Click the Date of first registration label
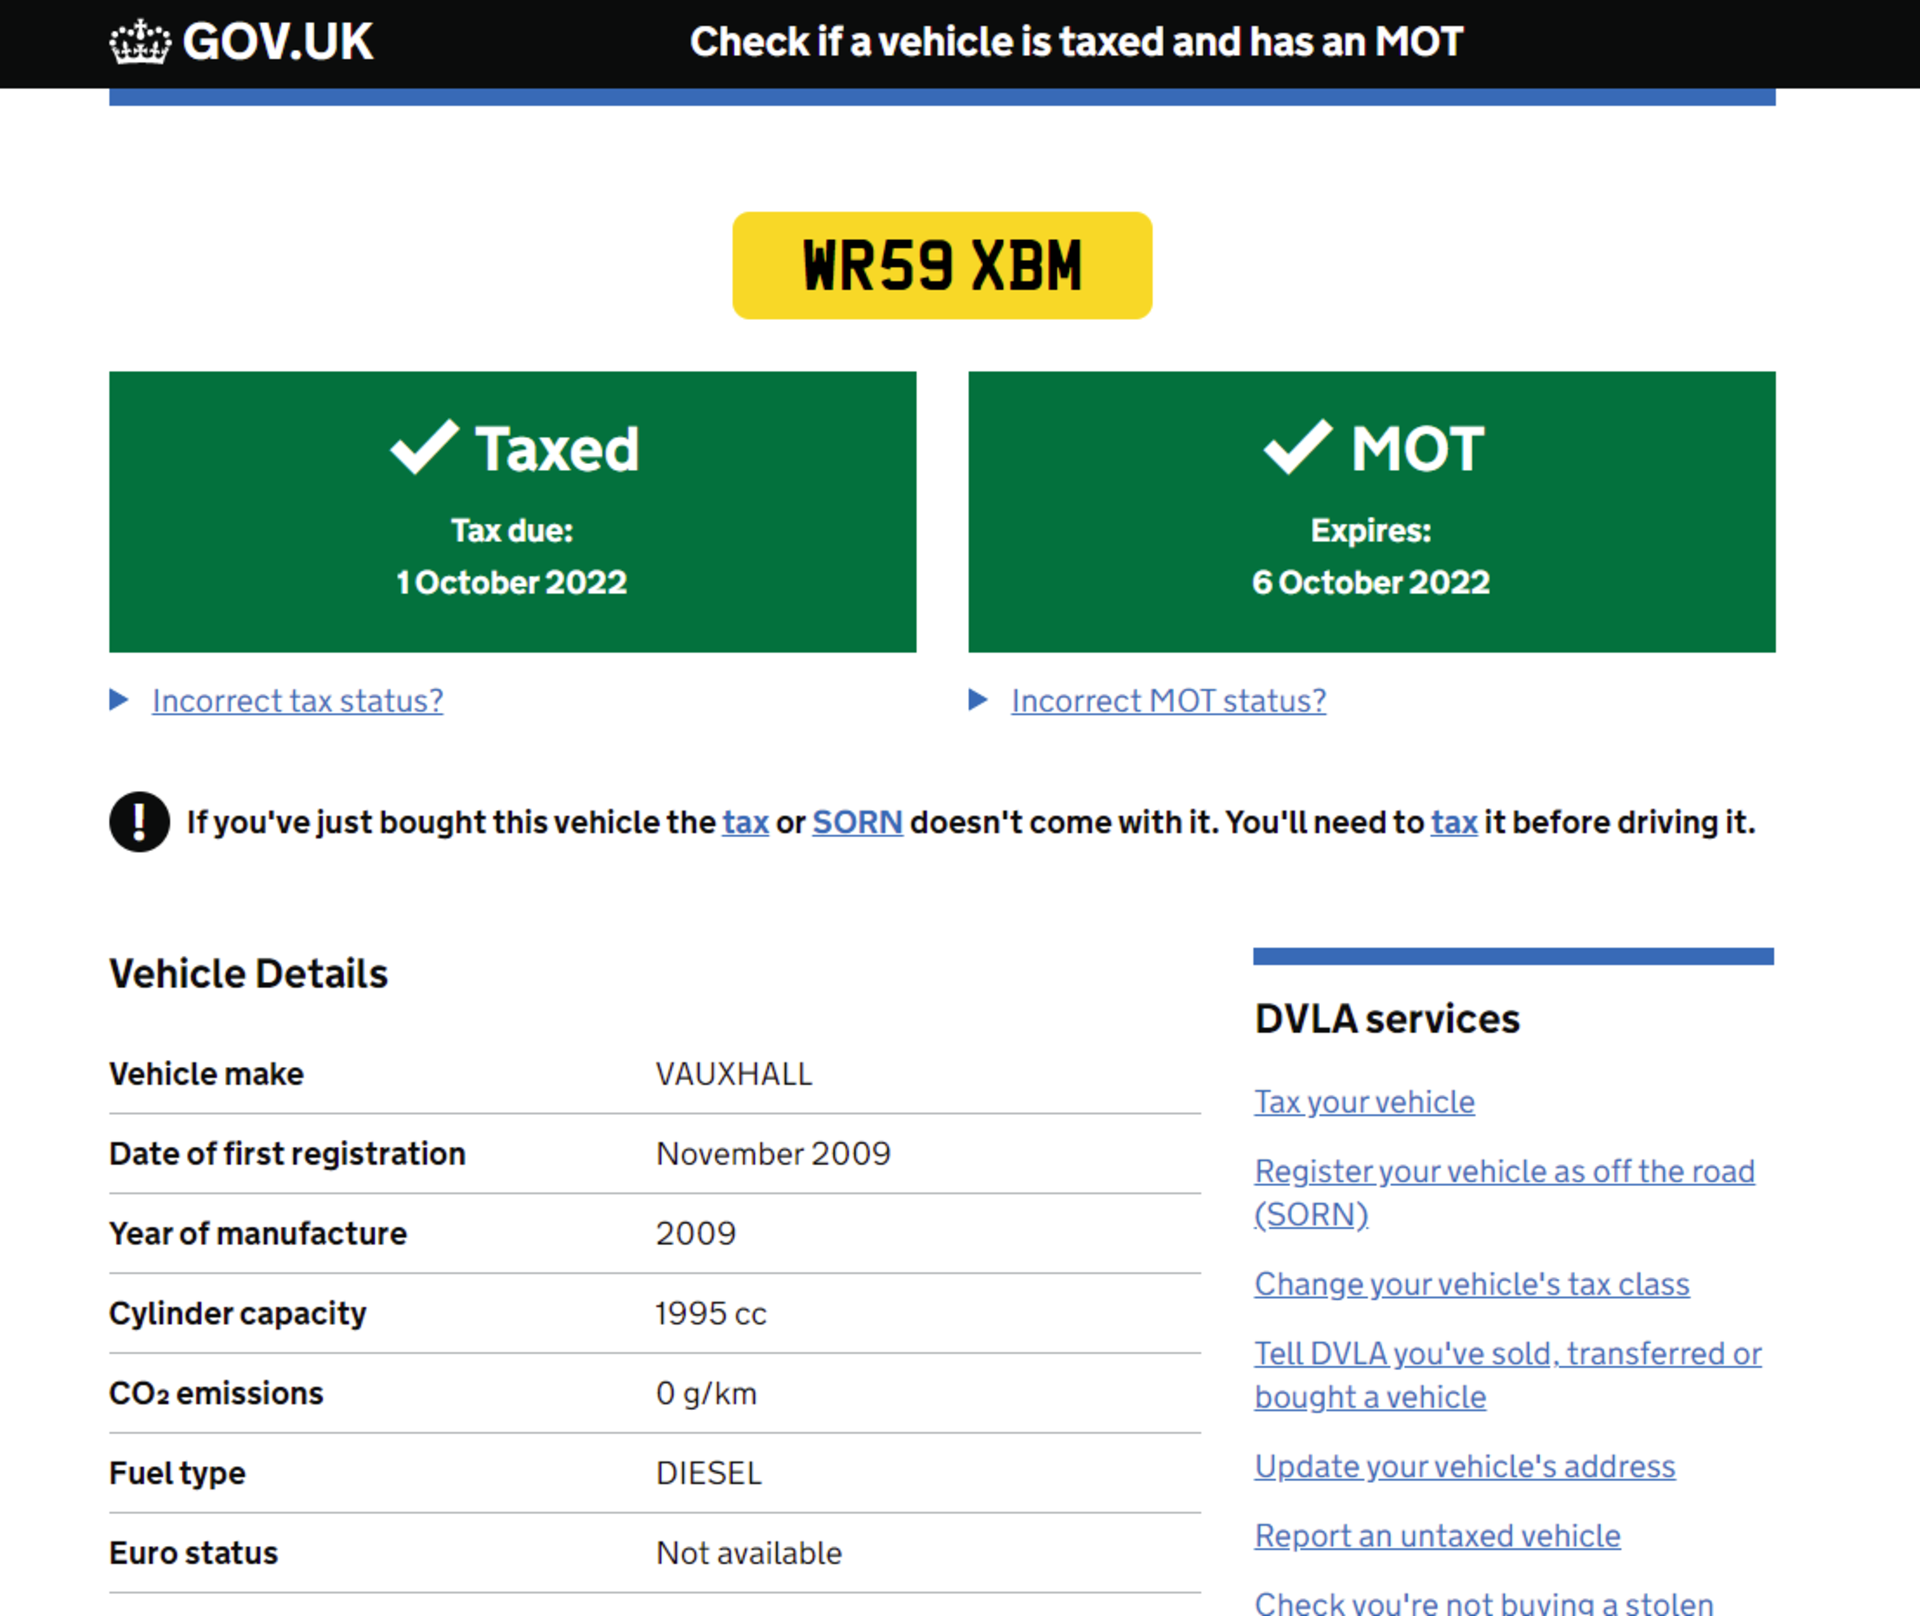1920x1616 pixels. pyautogui.click(x=287, y=1154)
